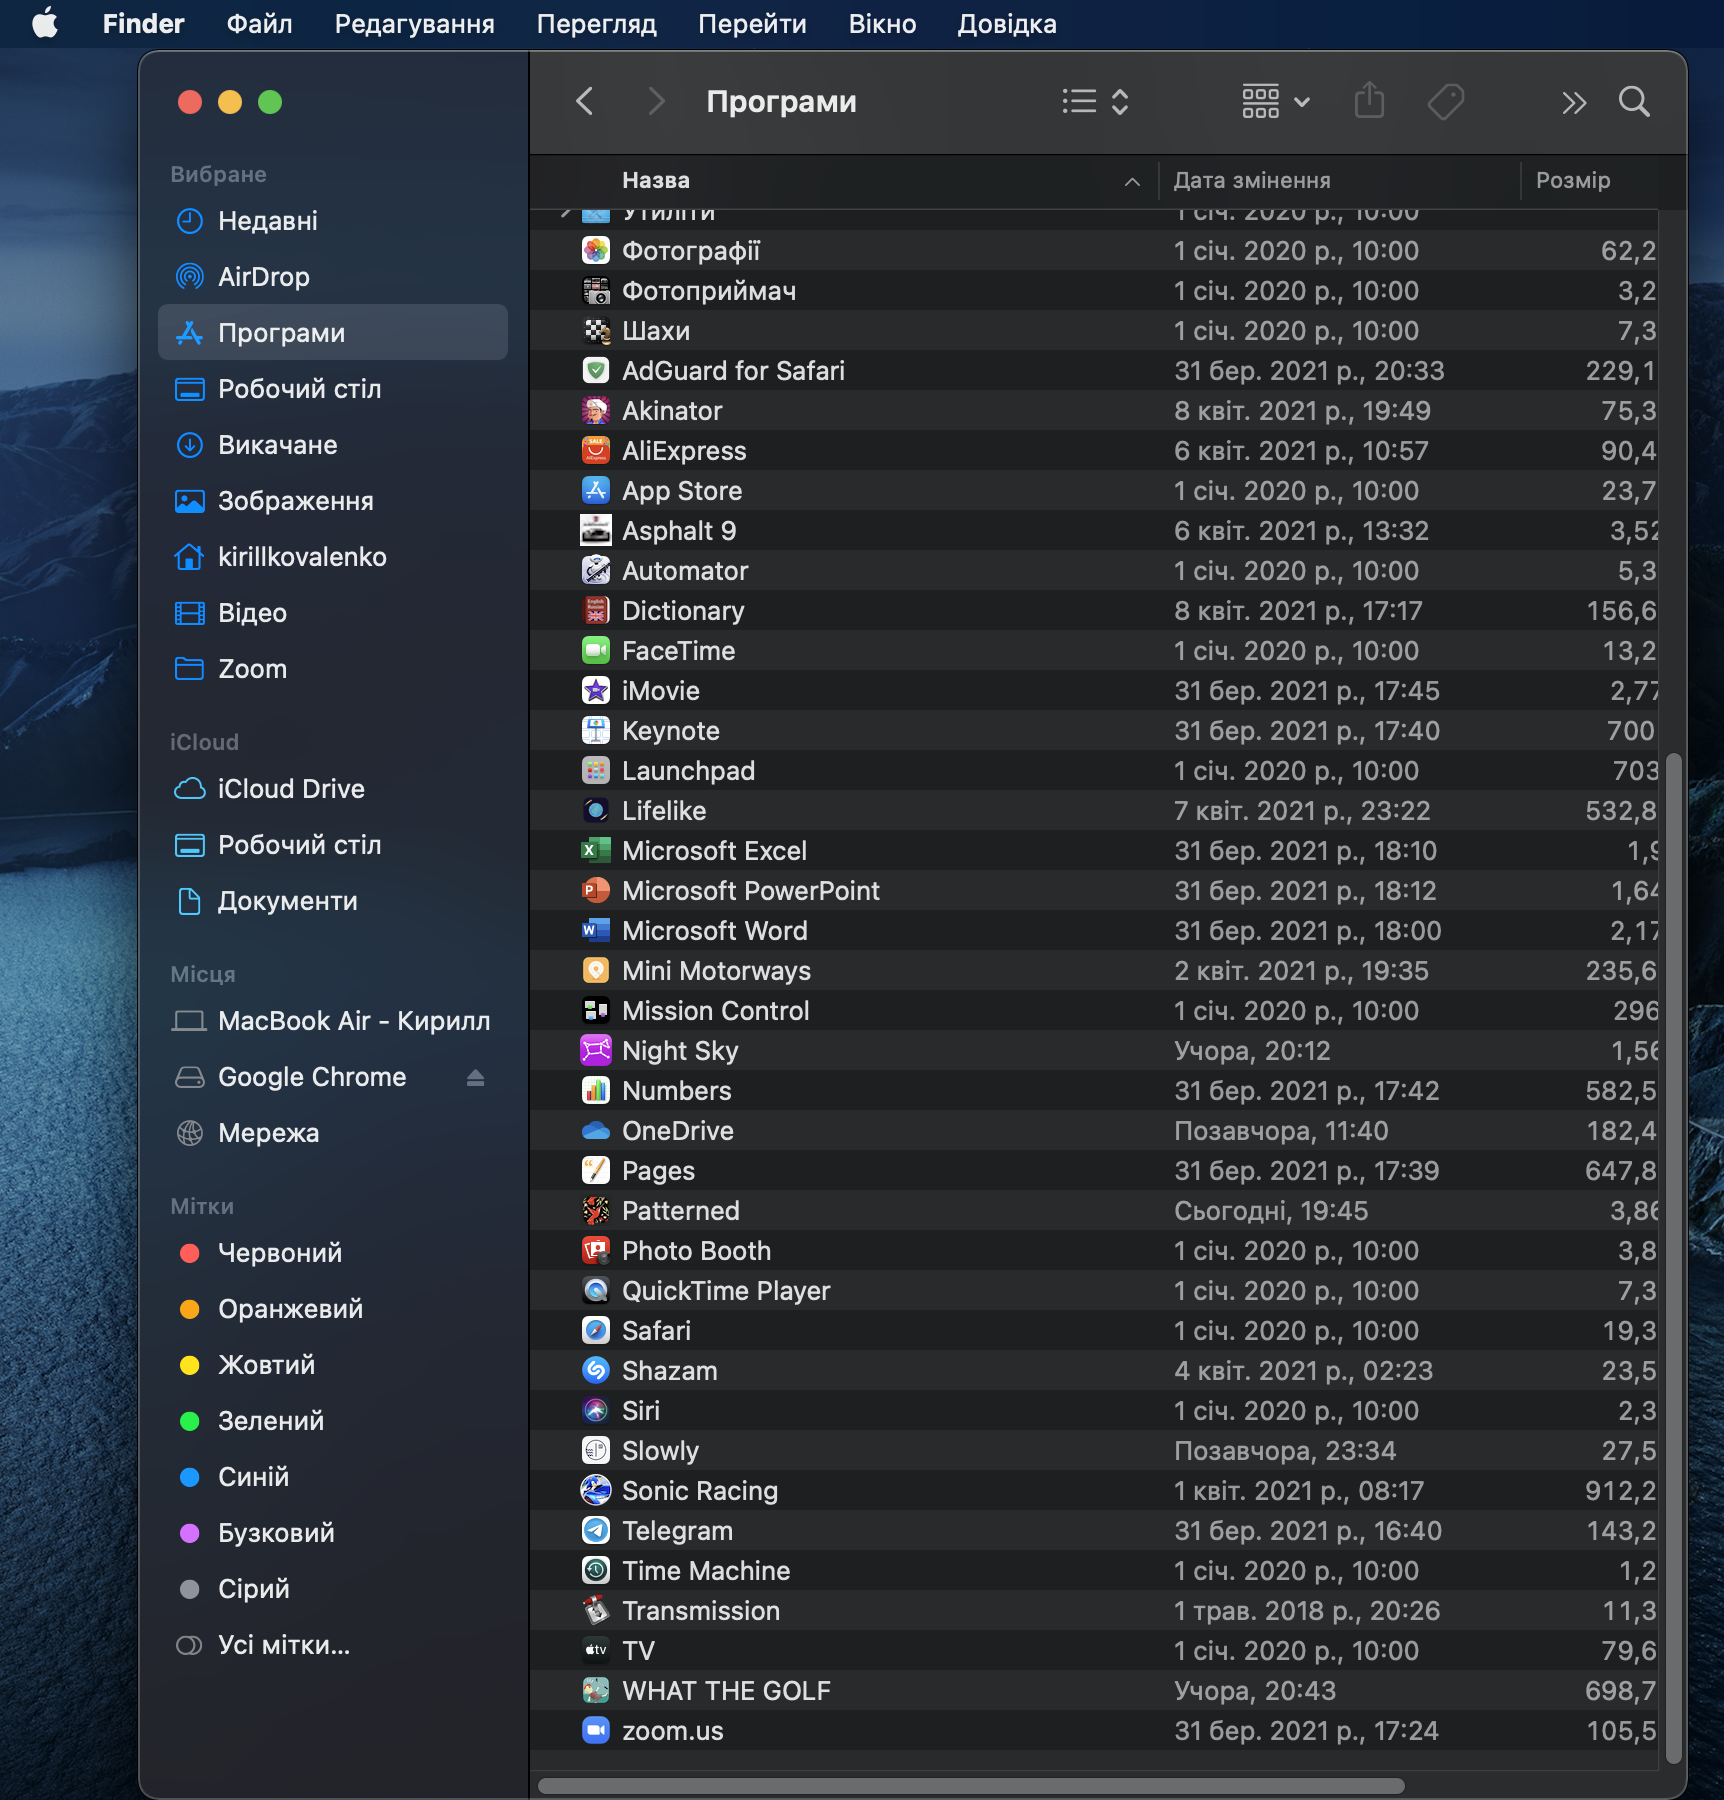
Task: Select the Dictionary app icon
Action: point(596,611)
